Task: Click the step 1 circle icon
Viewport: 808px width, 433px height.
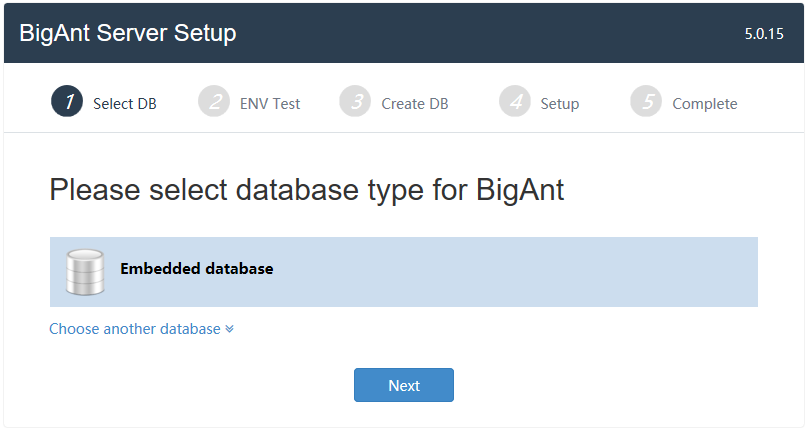Action: click(x=67, y=101)
